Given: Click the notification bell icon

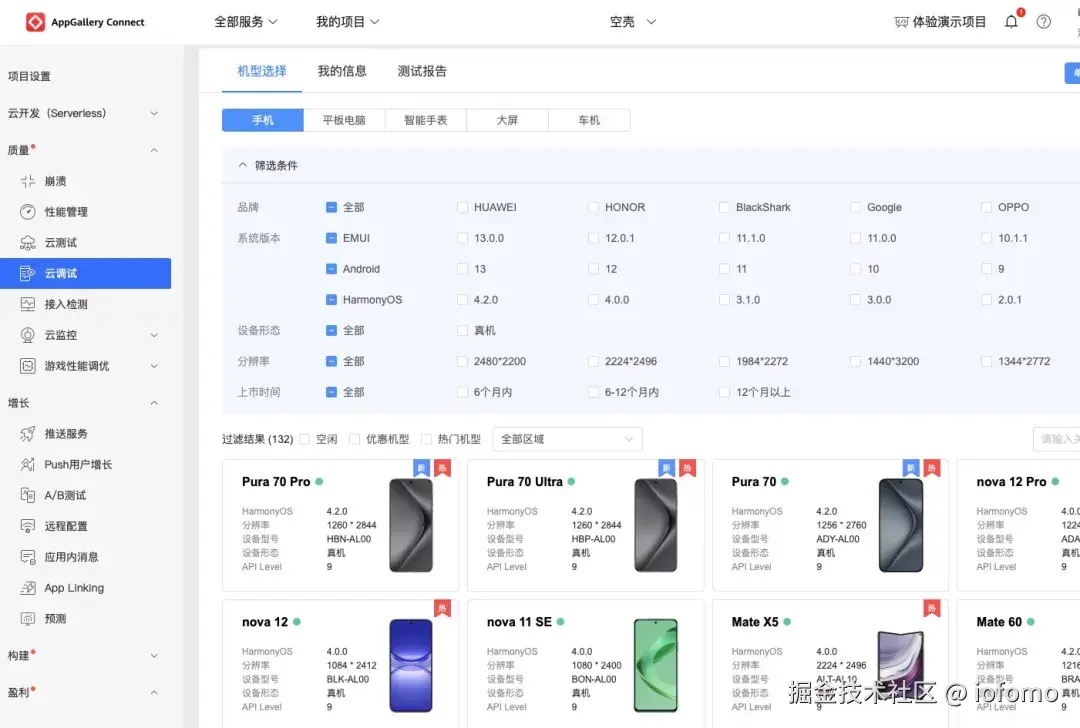Looking at the screenshot, I should 1011,20.
